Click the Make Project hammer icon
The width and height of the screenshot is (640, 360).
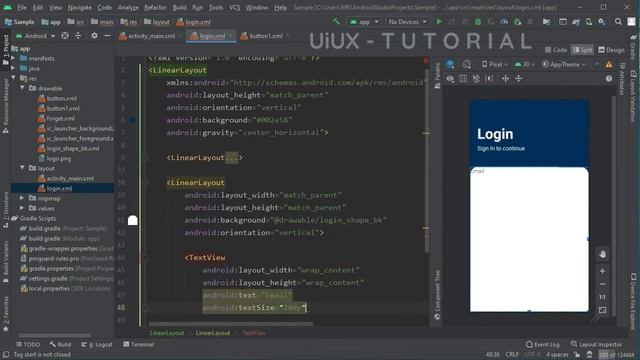[336, 21]
